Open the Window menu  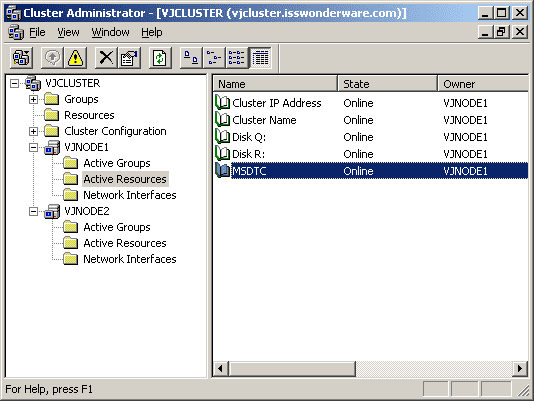(x=110, y=32)
